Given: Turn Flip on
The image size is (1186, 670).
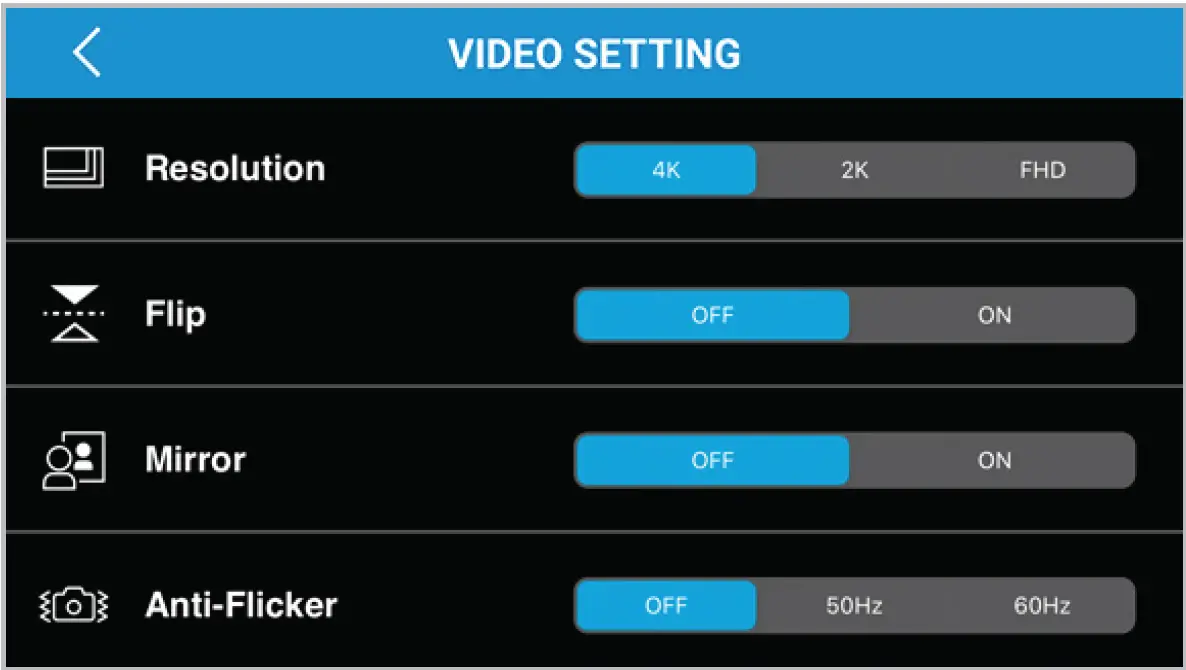Looking at the screenshot, I should tap(994, 315).
